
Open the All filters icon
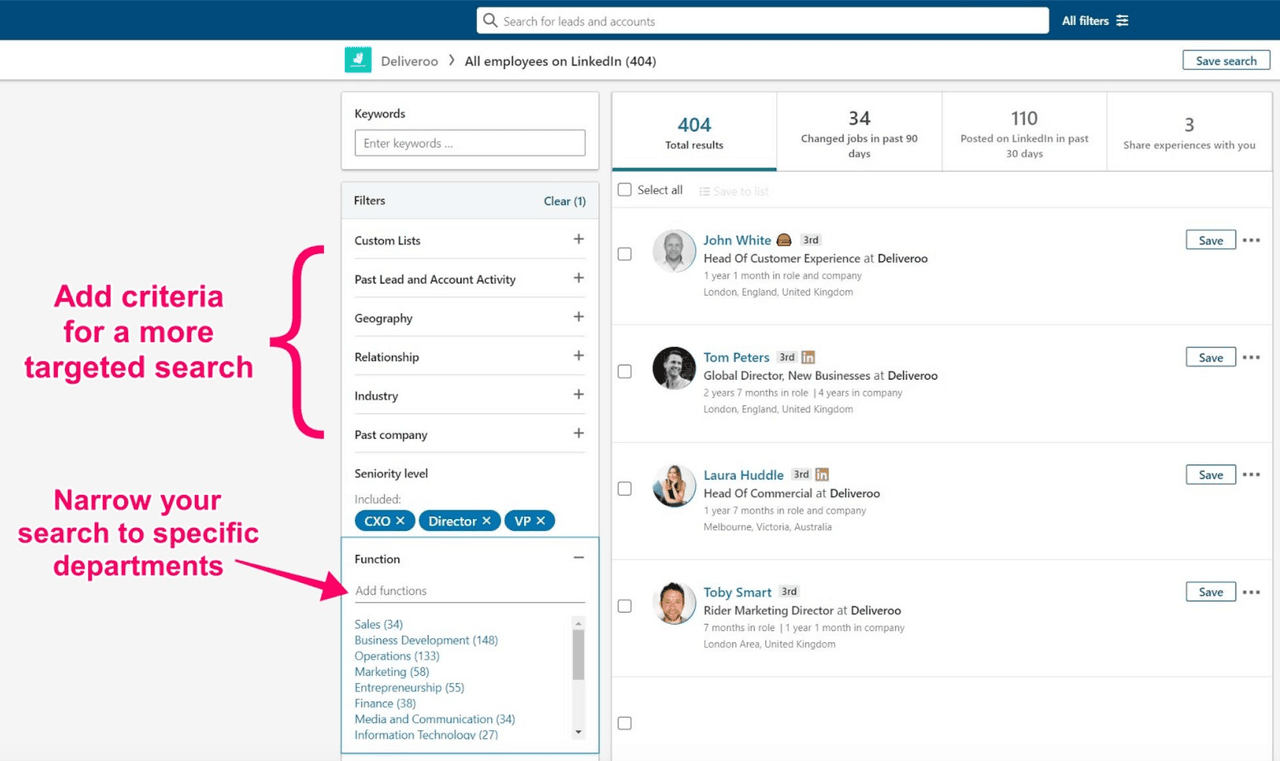click(x=1123, y=20)
